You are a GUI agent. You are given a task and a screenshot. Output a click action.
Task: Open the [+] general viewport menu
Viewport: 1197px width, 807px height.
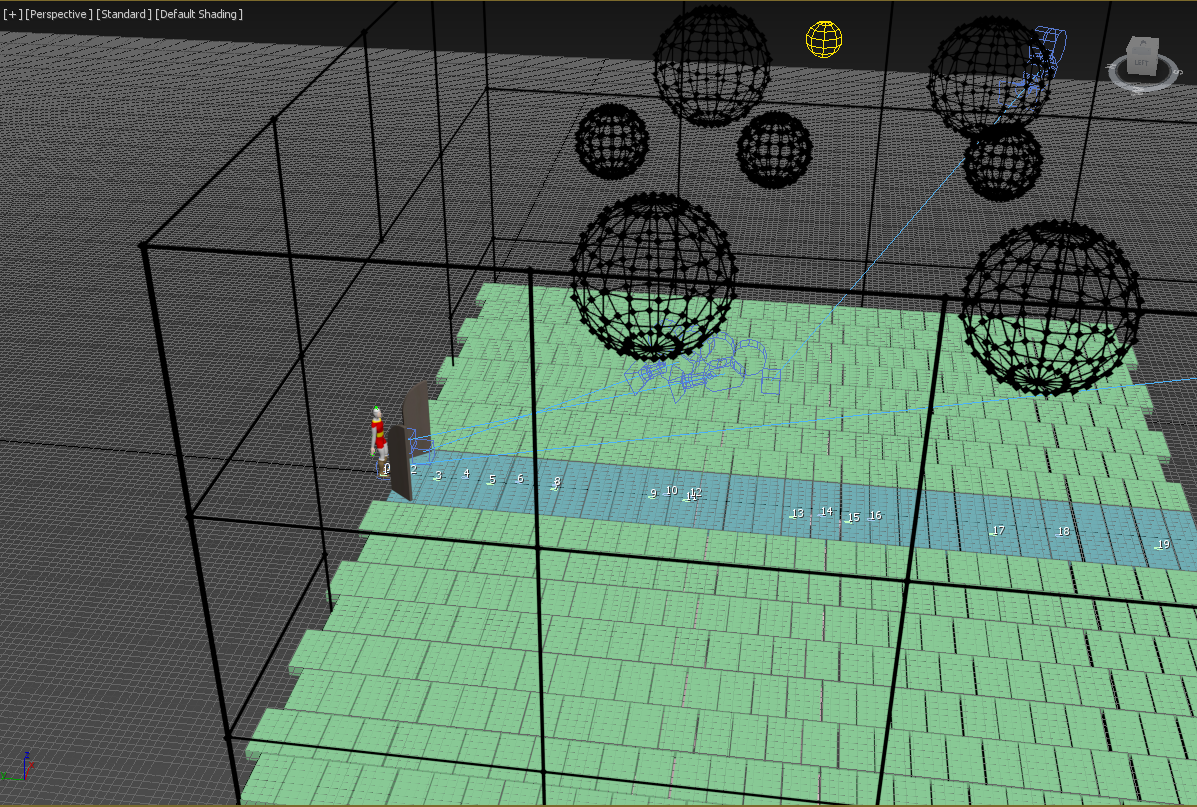12,14
